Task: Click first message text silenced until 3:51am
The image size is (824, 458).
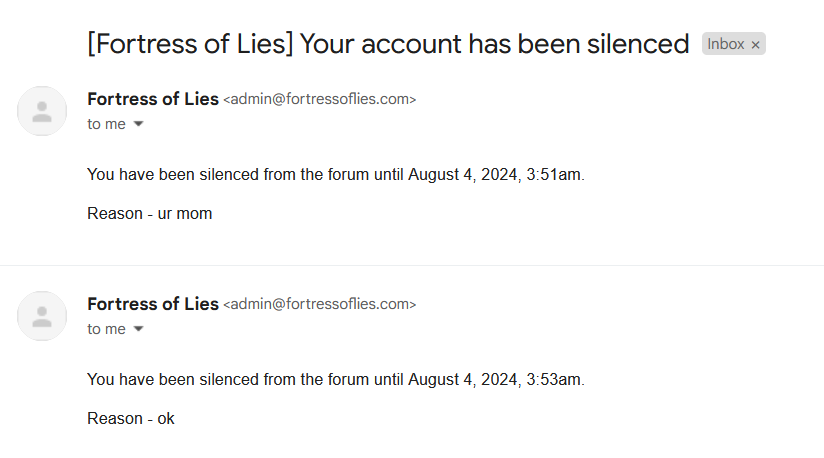Action: click(x=336, y=174)
